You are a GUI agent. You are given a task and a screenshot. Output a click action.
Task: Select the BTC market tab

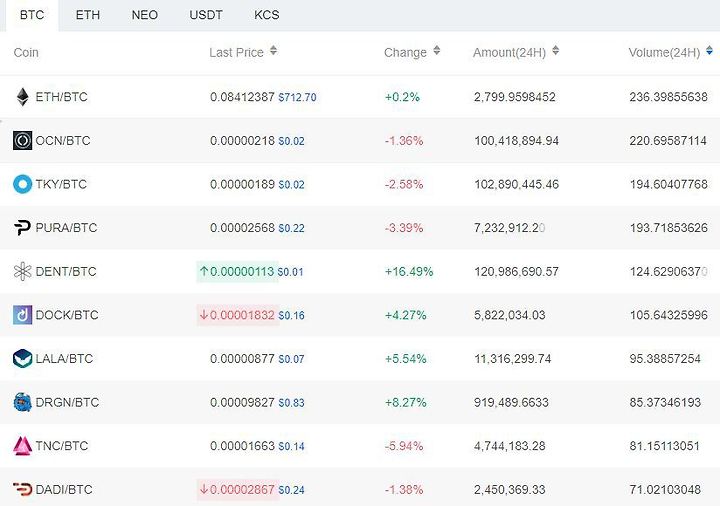coord(32,15)
